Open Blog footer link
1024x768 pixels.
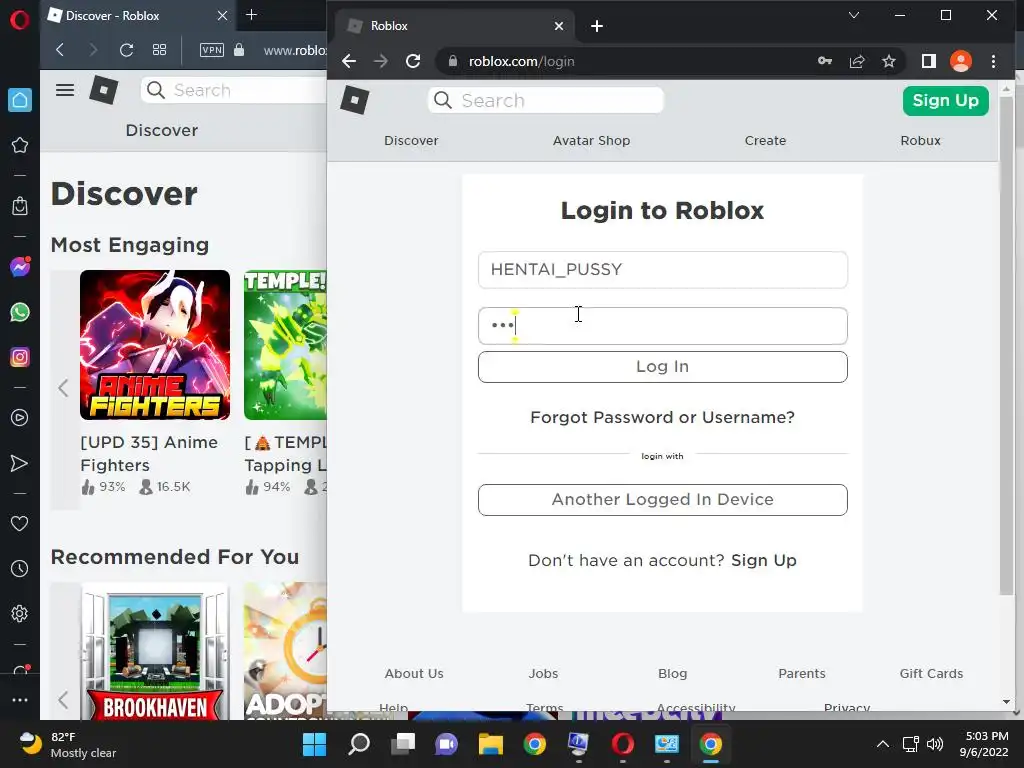click(673, 673)
